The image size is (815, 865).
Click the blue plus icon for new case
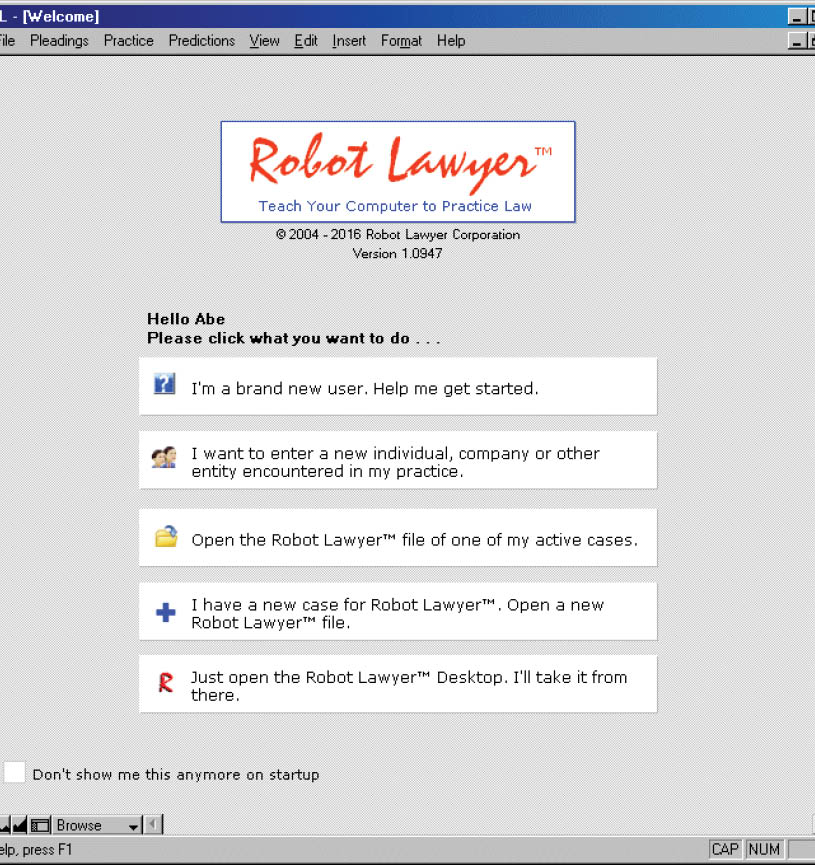(165, 613)
